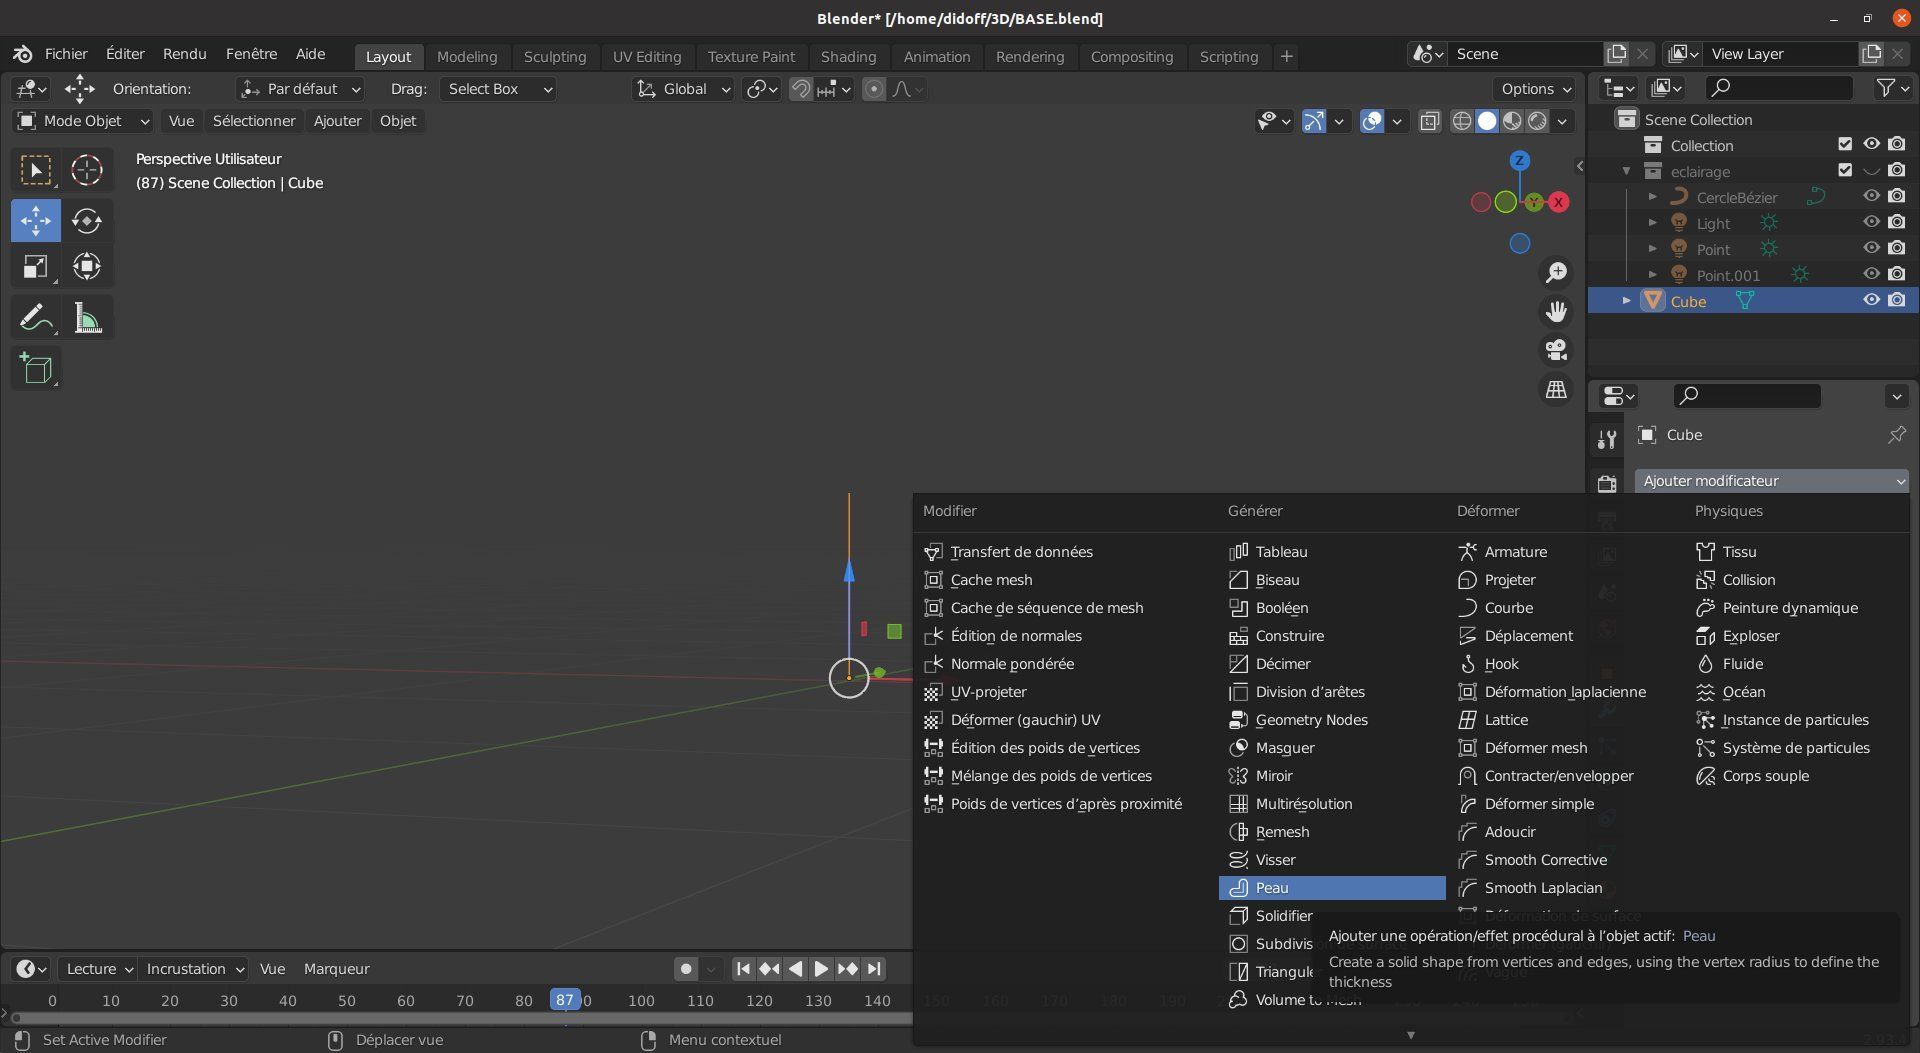The height and width of the screenshot is (1053, 1920).
Task: Add the Miroir modifier
Action: tap(1332, 776)
